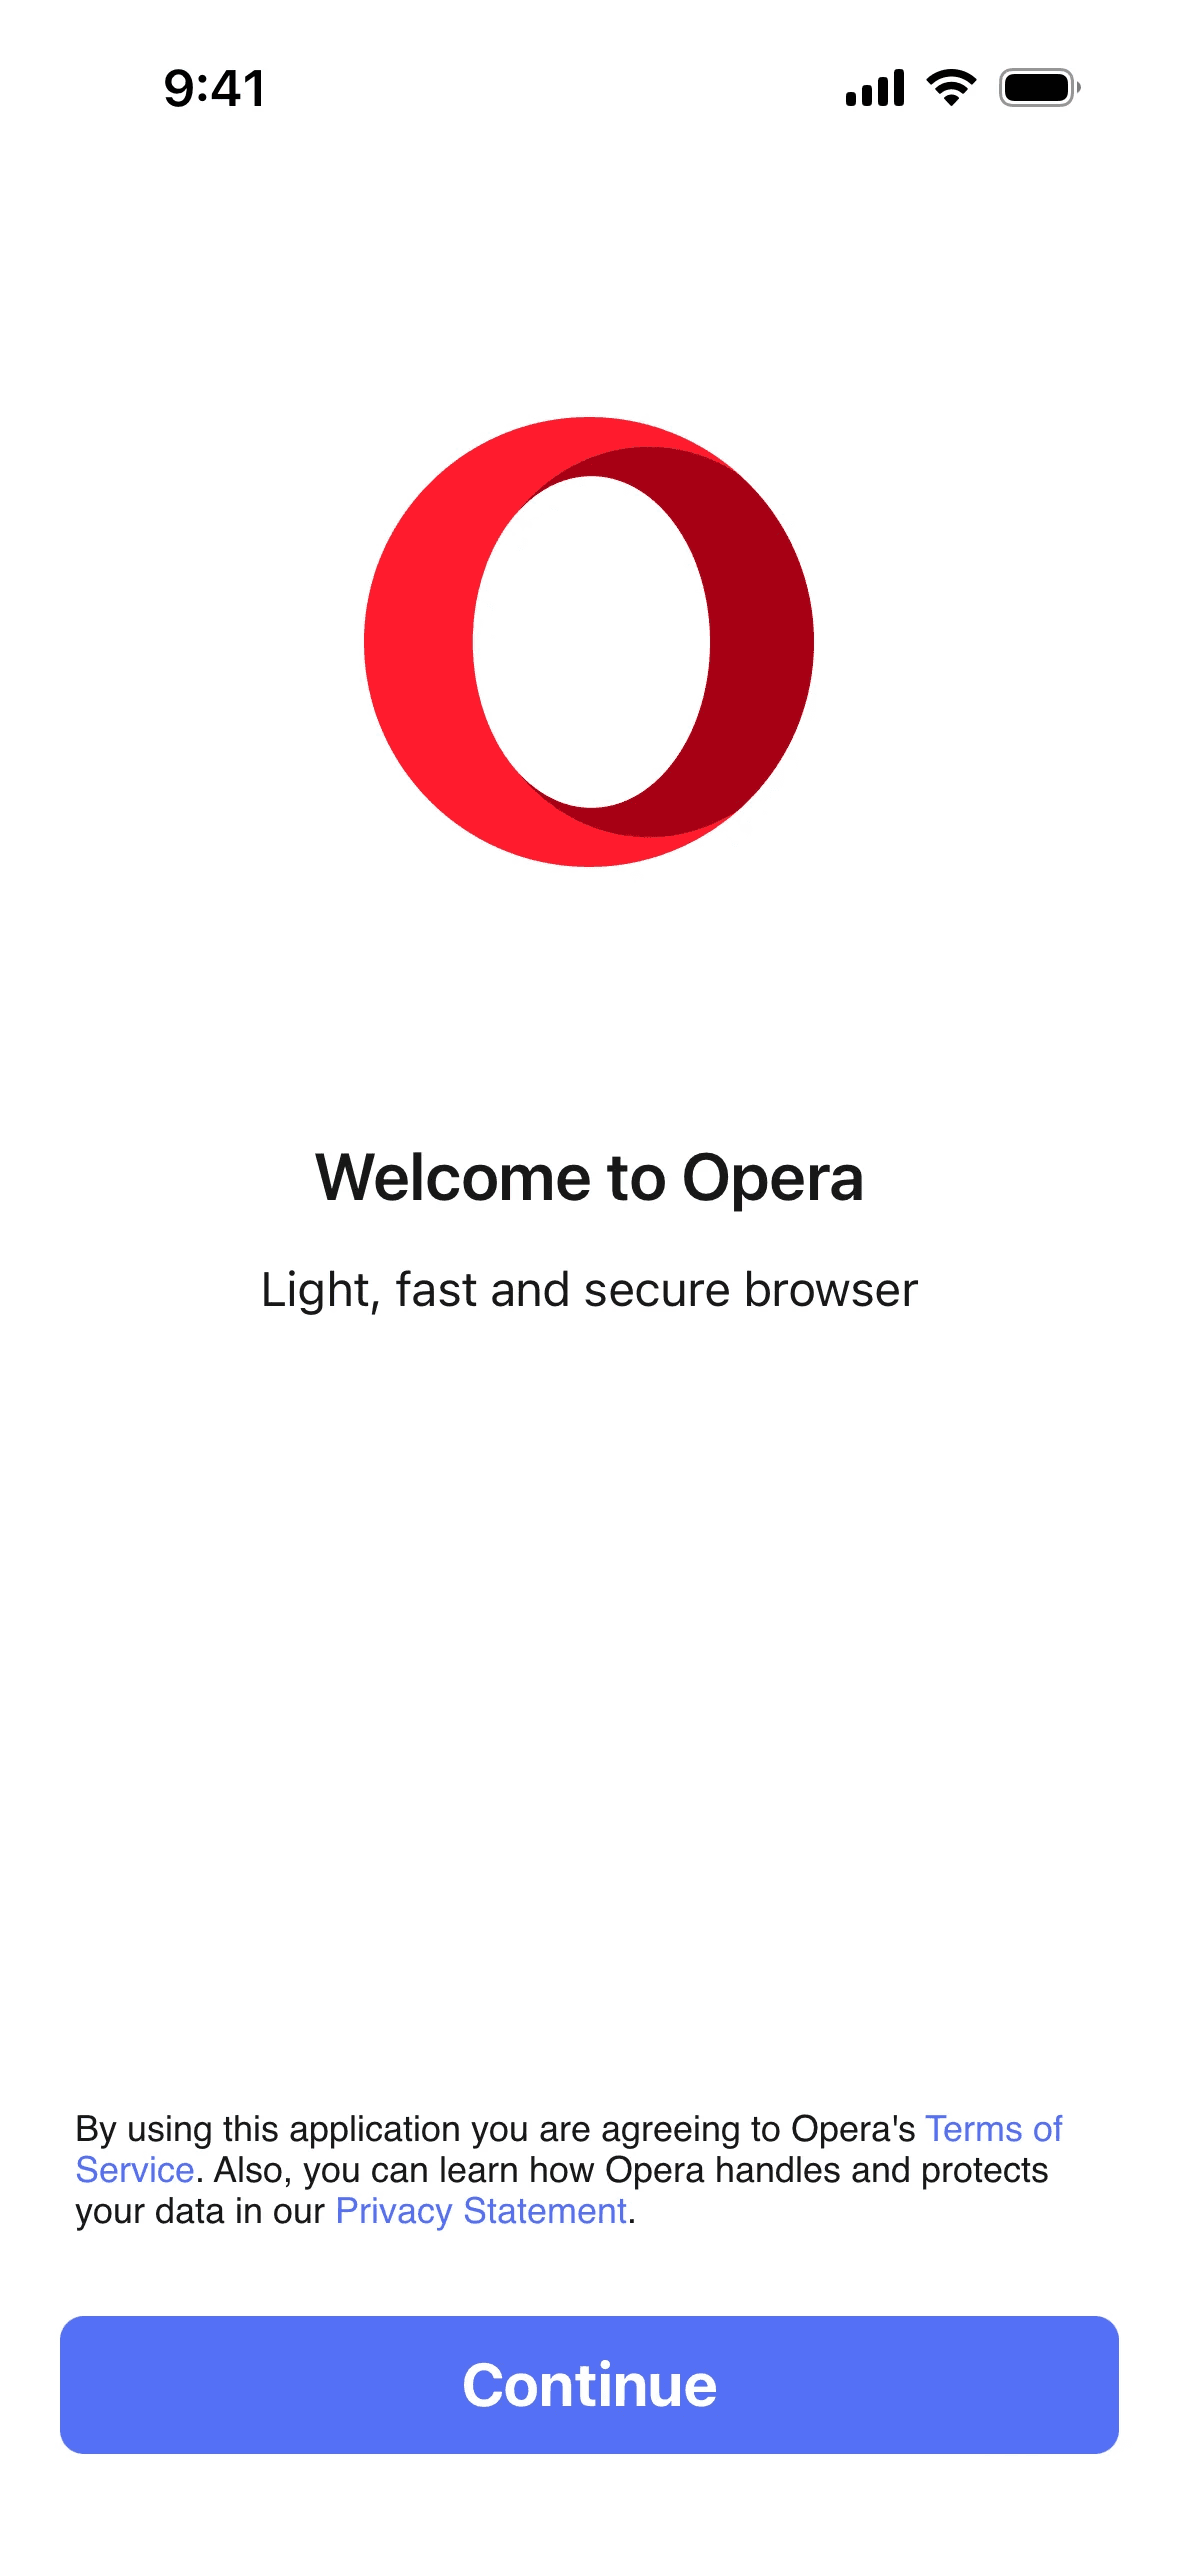Tap the cellular signal strength icon

click(875, 88)
